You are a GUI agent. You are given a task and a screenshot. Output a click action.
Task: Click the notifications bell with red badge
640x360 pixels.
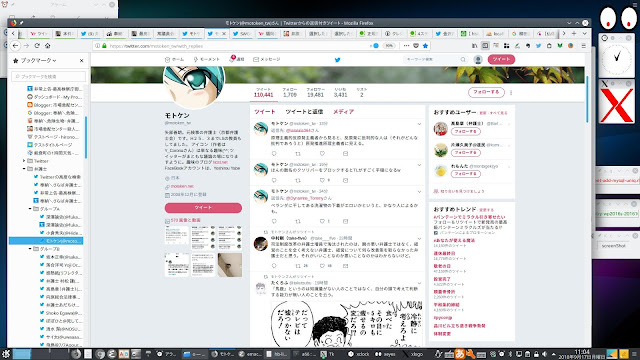tap(232, 59)
